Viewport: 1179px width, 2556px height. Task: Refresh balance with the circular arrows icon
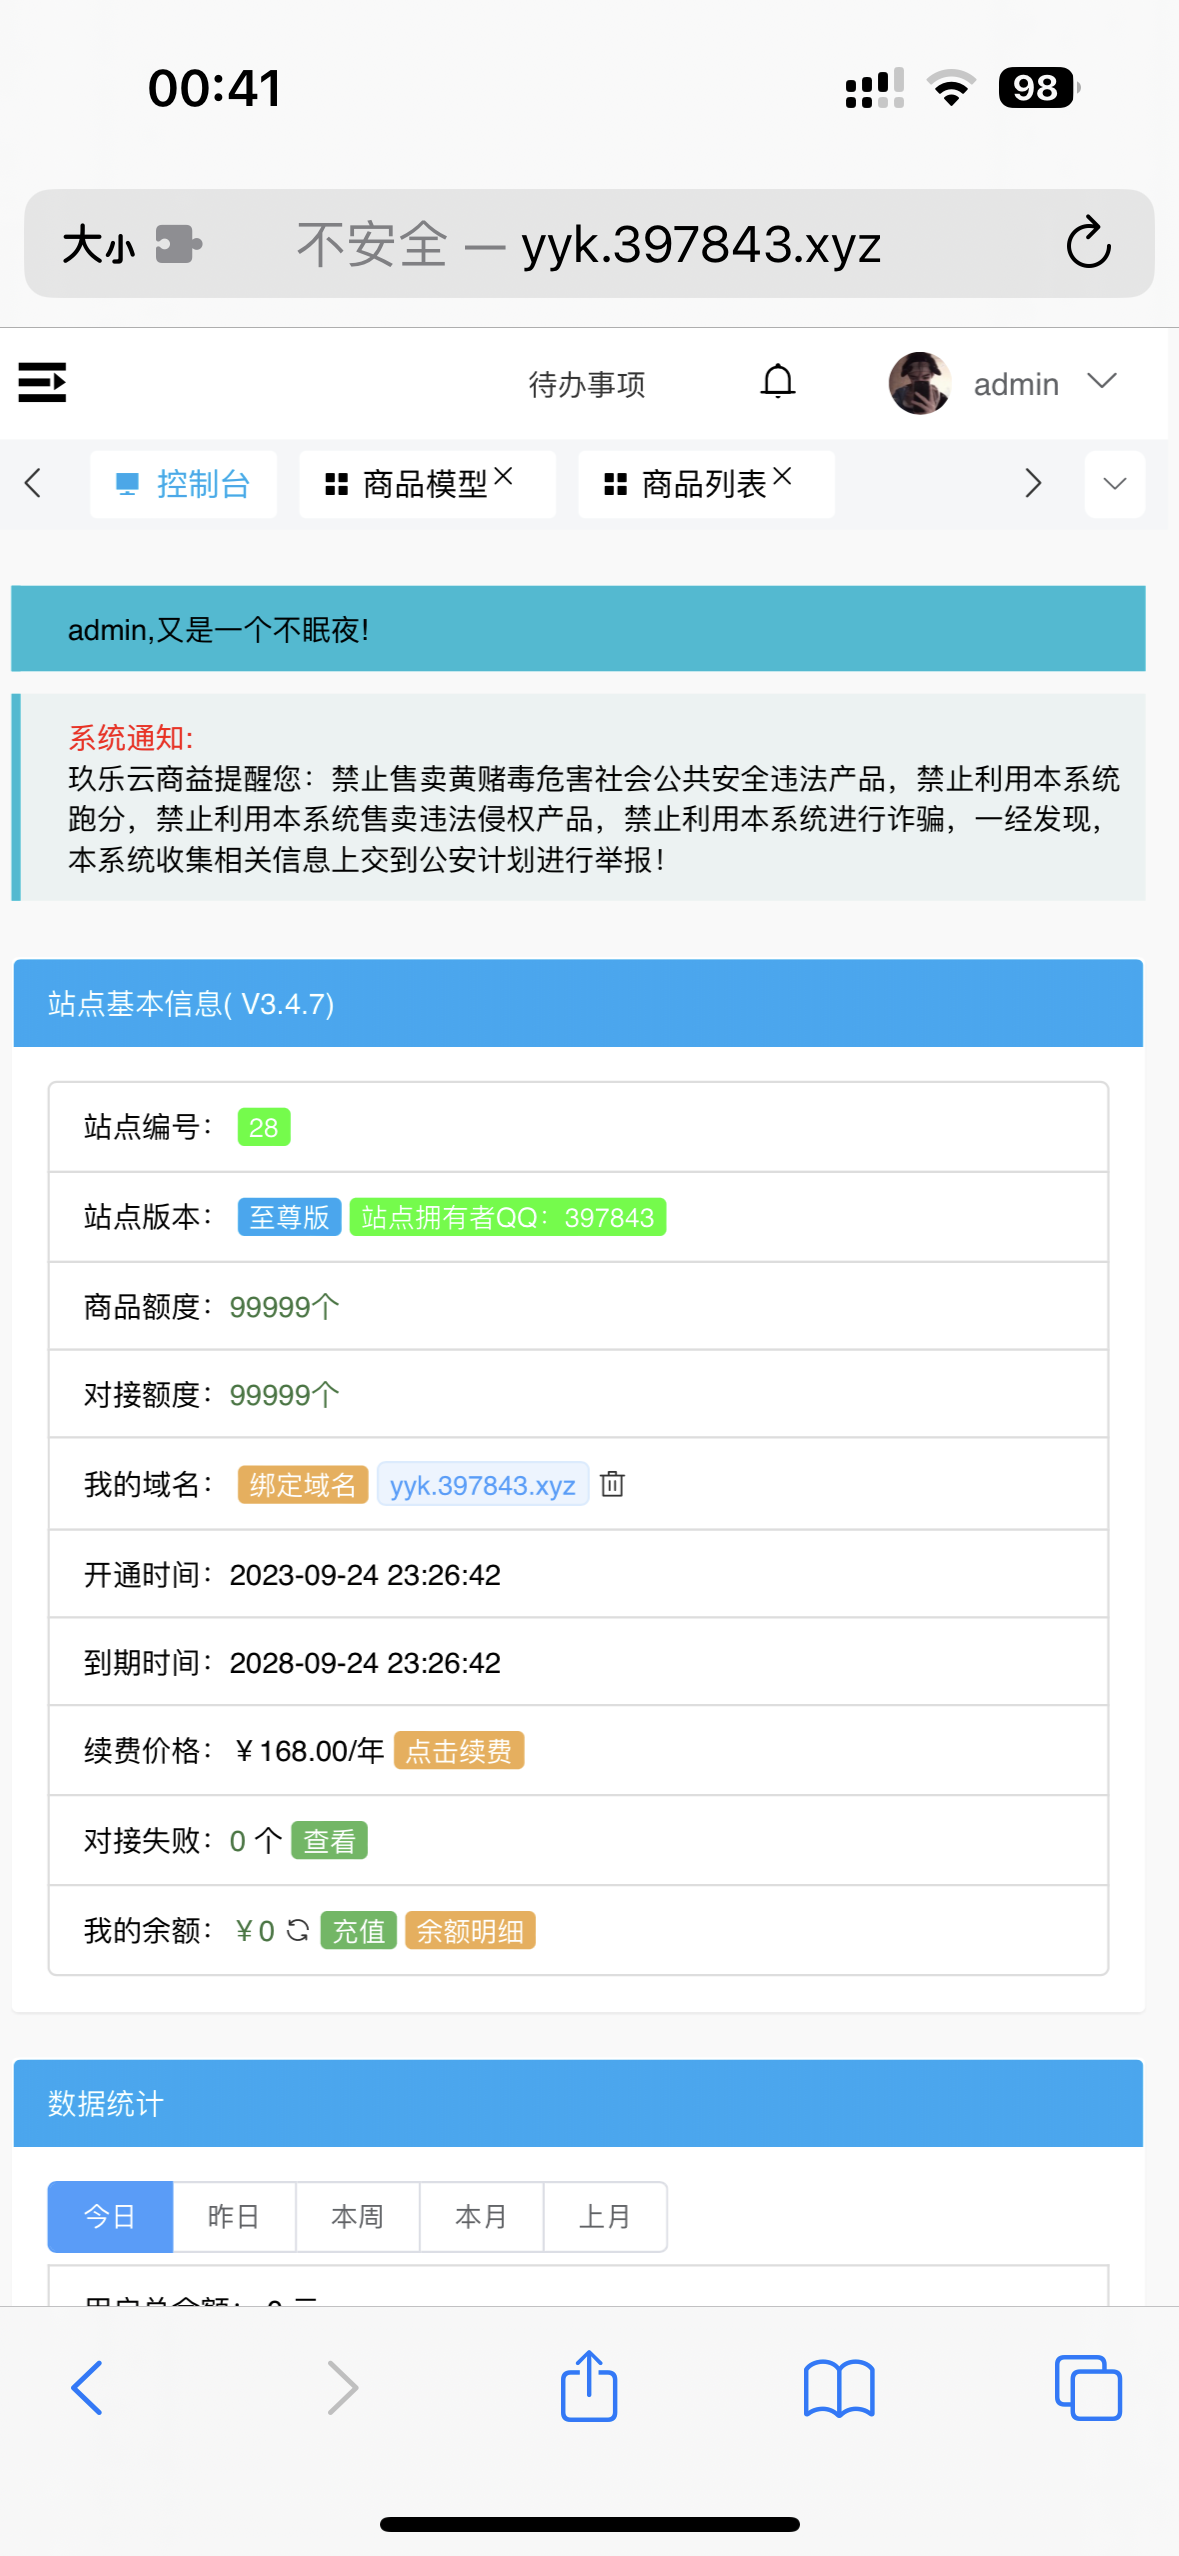pyautogui.click(x=297, y=1930)
